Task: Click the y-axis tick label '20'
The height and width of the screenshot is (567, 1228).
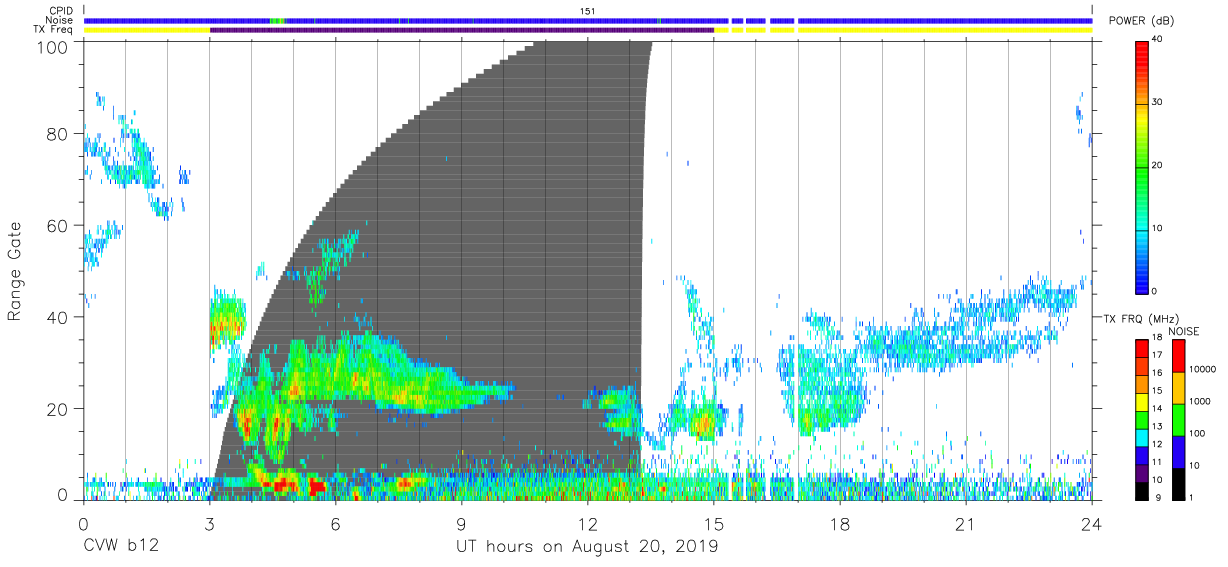Action: 57,408
